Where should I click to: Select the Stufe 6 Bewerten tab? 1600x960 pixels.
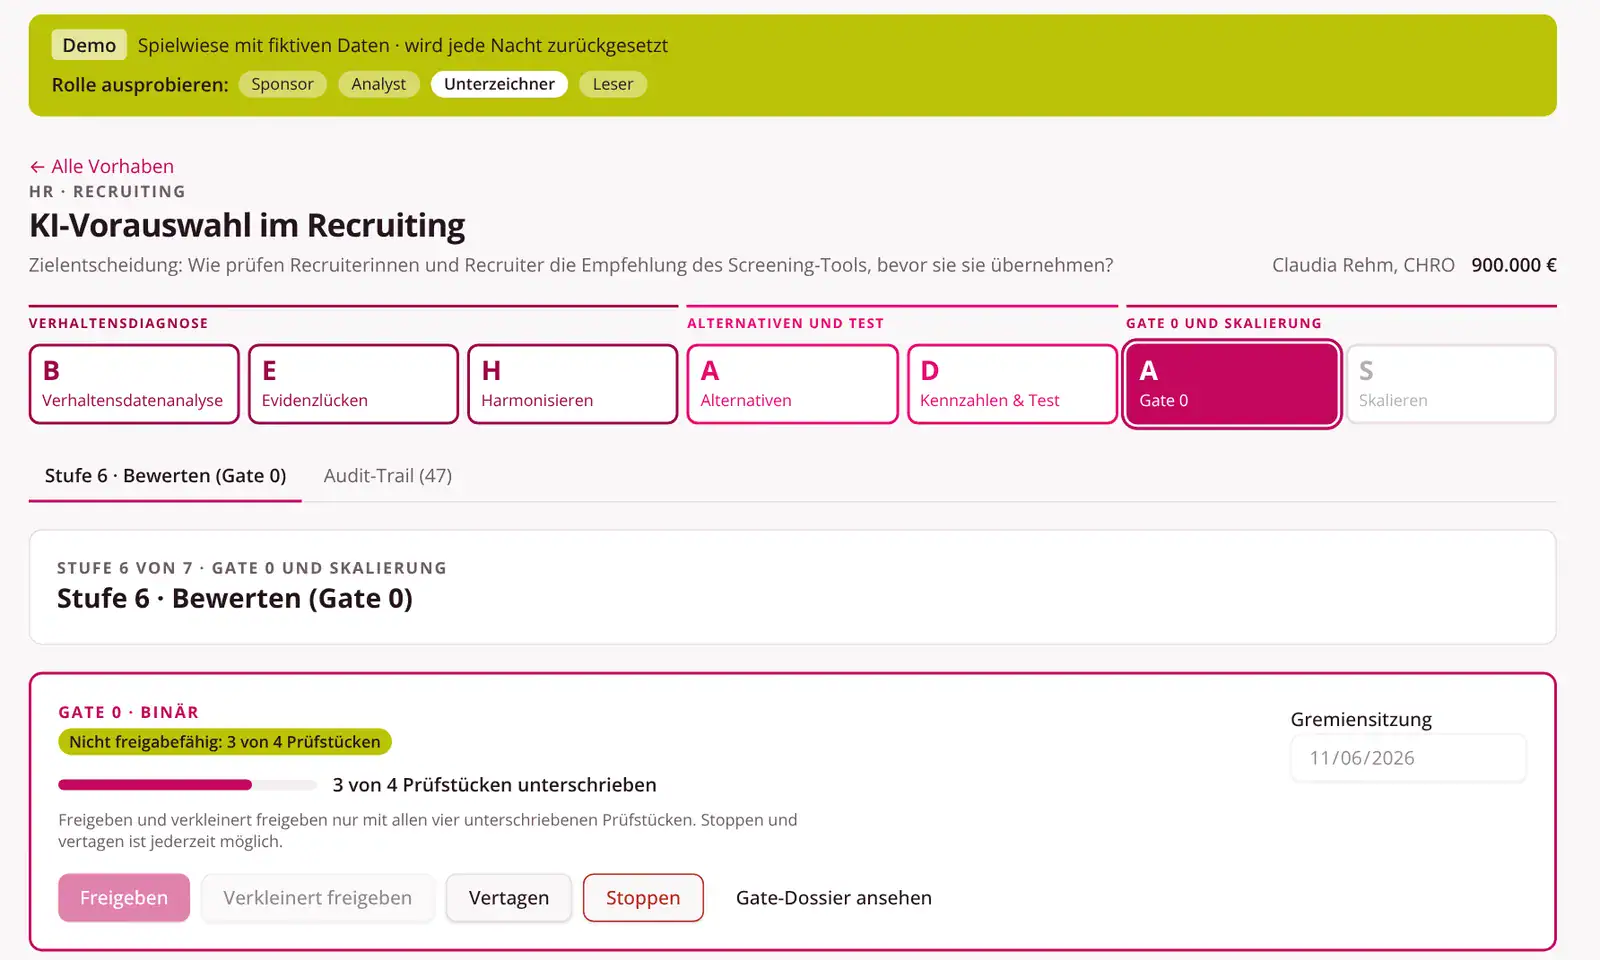point(165,476)
